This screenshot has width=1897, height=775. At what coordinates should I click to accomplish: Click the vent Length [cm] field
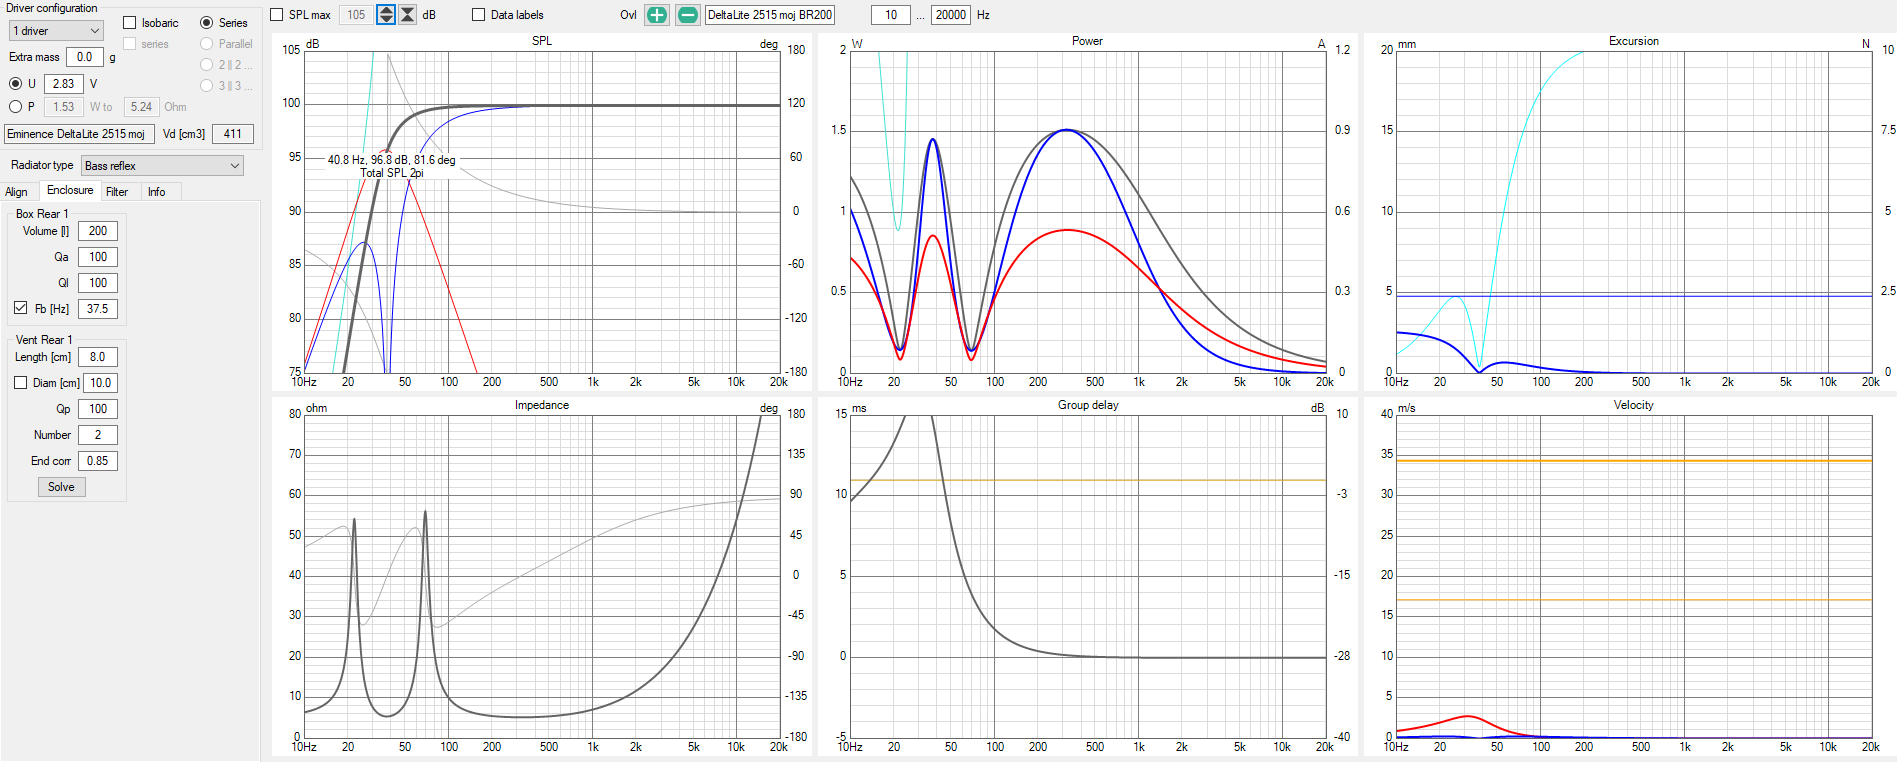[x=98, y=357]
